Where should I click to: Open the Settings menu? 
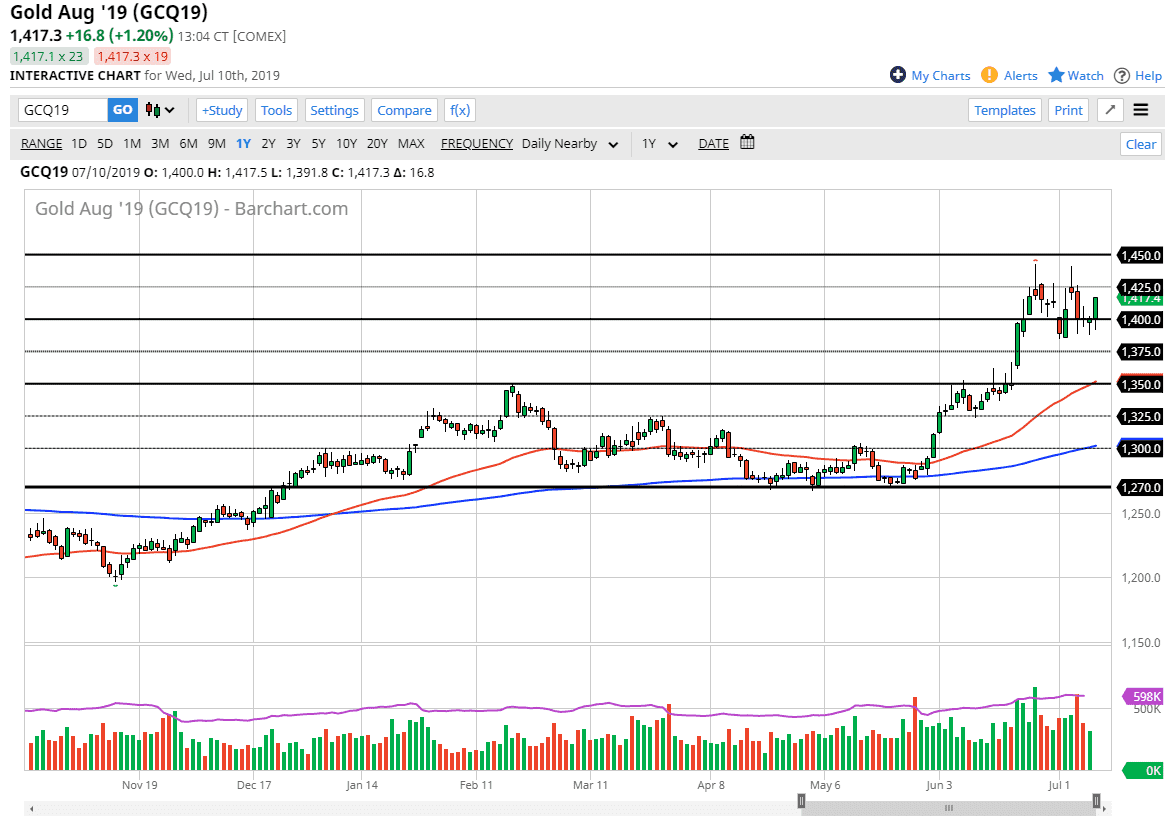pyautogui.click(x=334, y=110)
